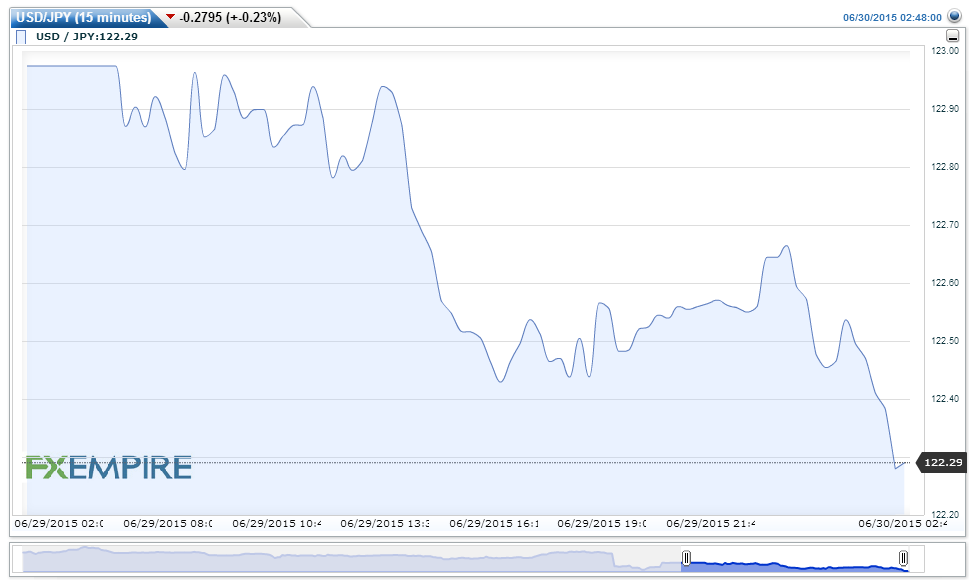This screenshot has width=976, height=585.
Task: Click the right range slider handle
Action: point(903,558)
